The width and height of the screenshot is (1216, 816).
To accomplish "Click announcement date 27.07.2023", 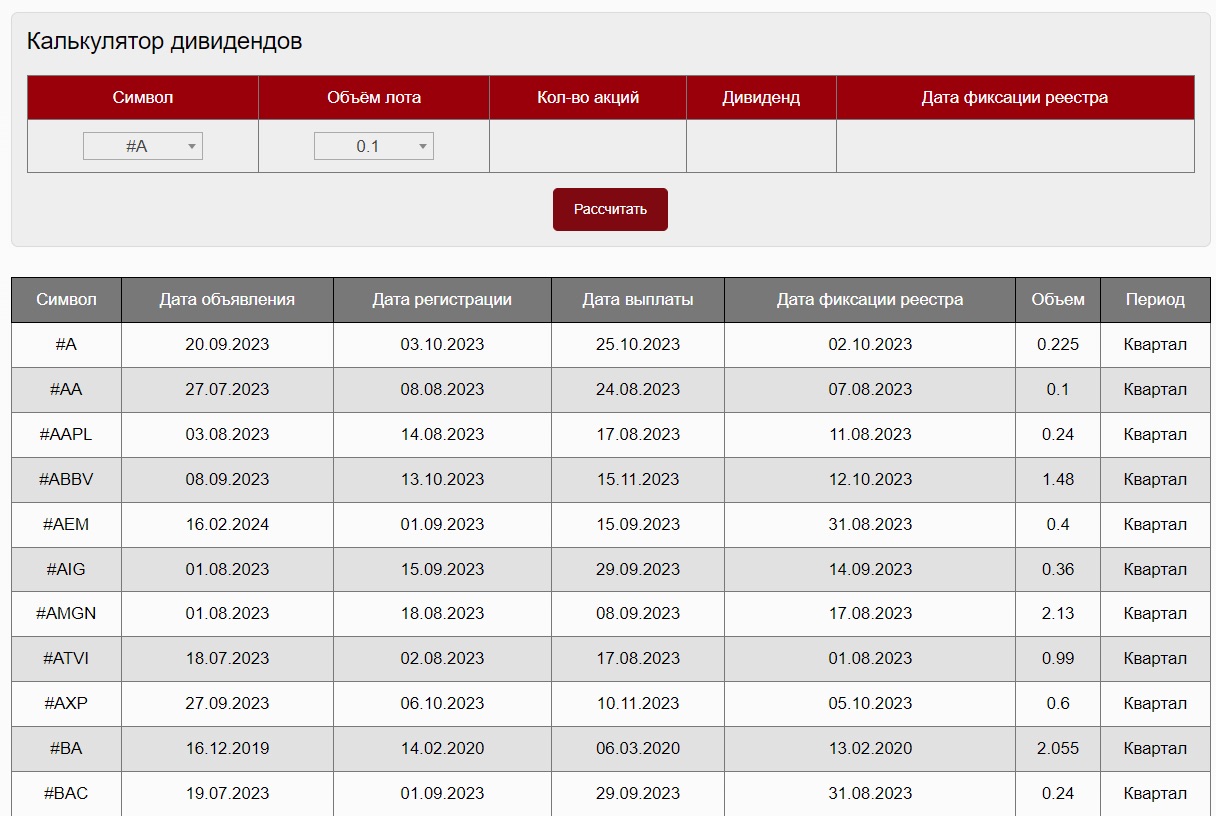I will (227, 390).
